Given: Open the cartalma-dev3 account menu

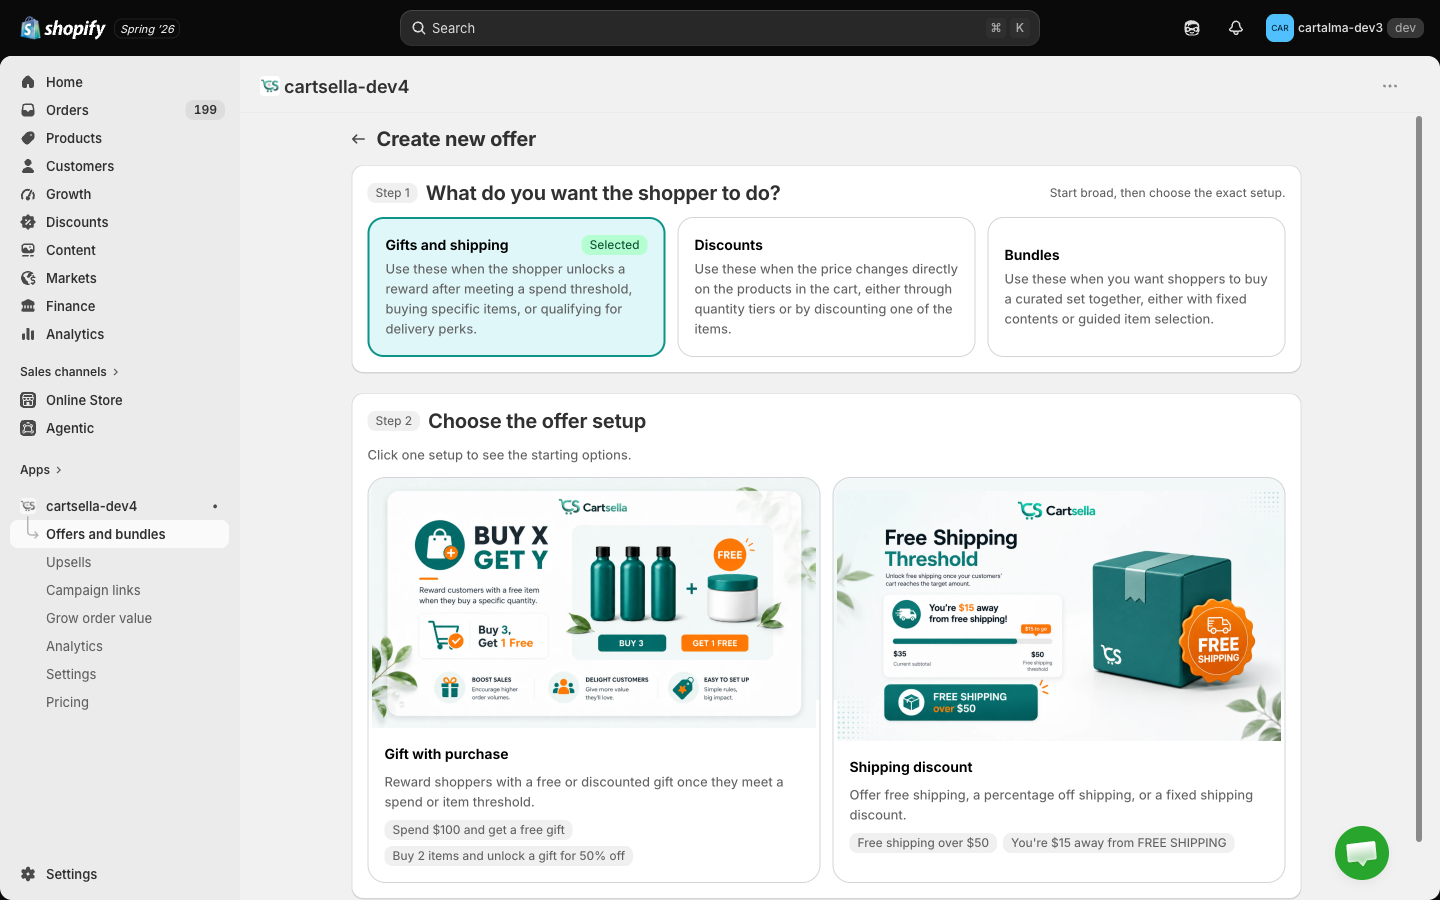Looking at the screenshot, I should click(x=1344, y=28).
